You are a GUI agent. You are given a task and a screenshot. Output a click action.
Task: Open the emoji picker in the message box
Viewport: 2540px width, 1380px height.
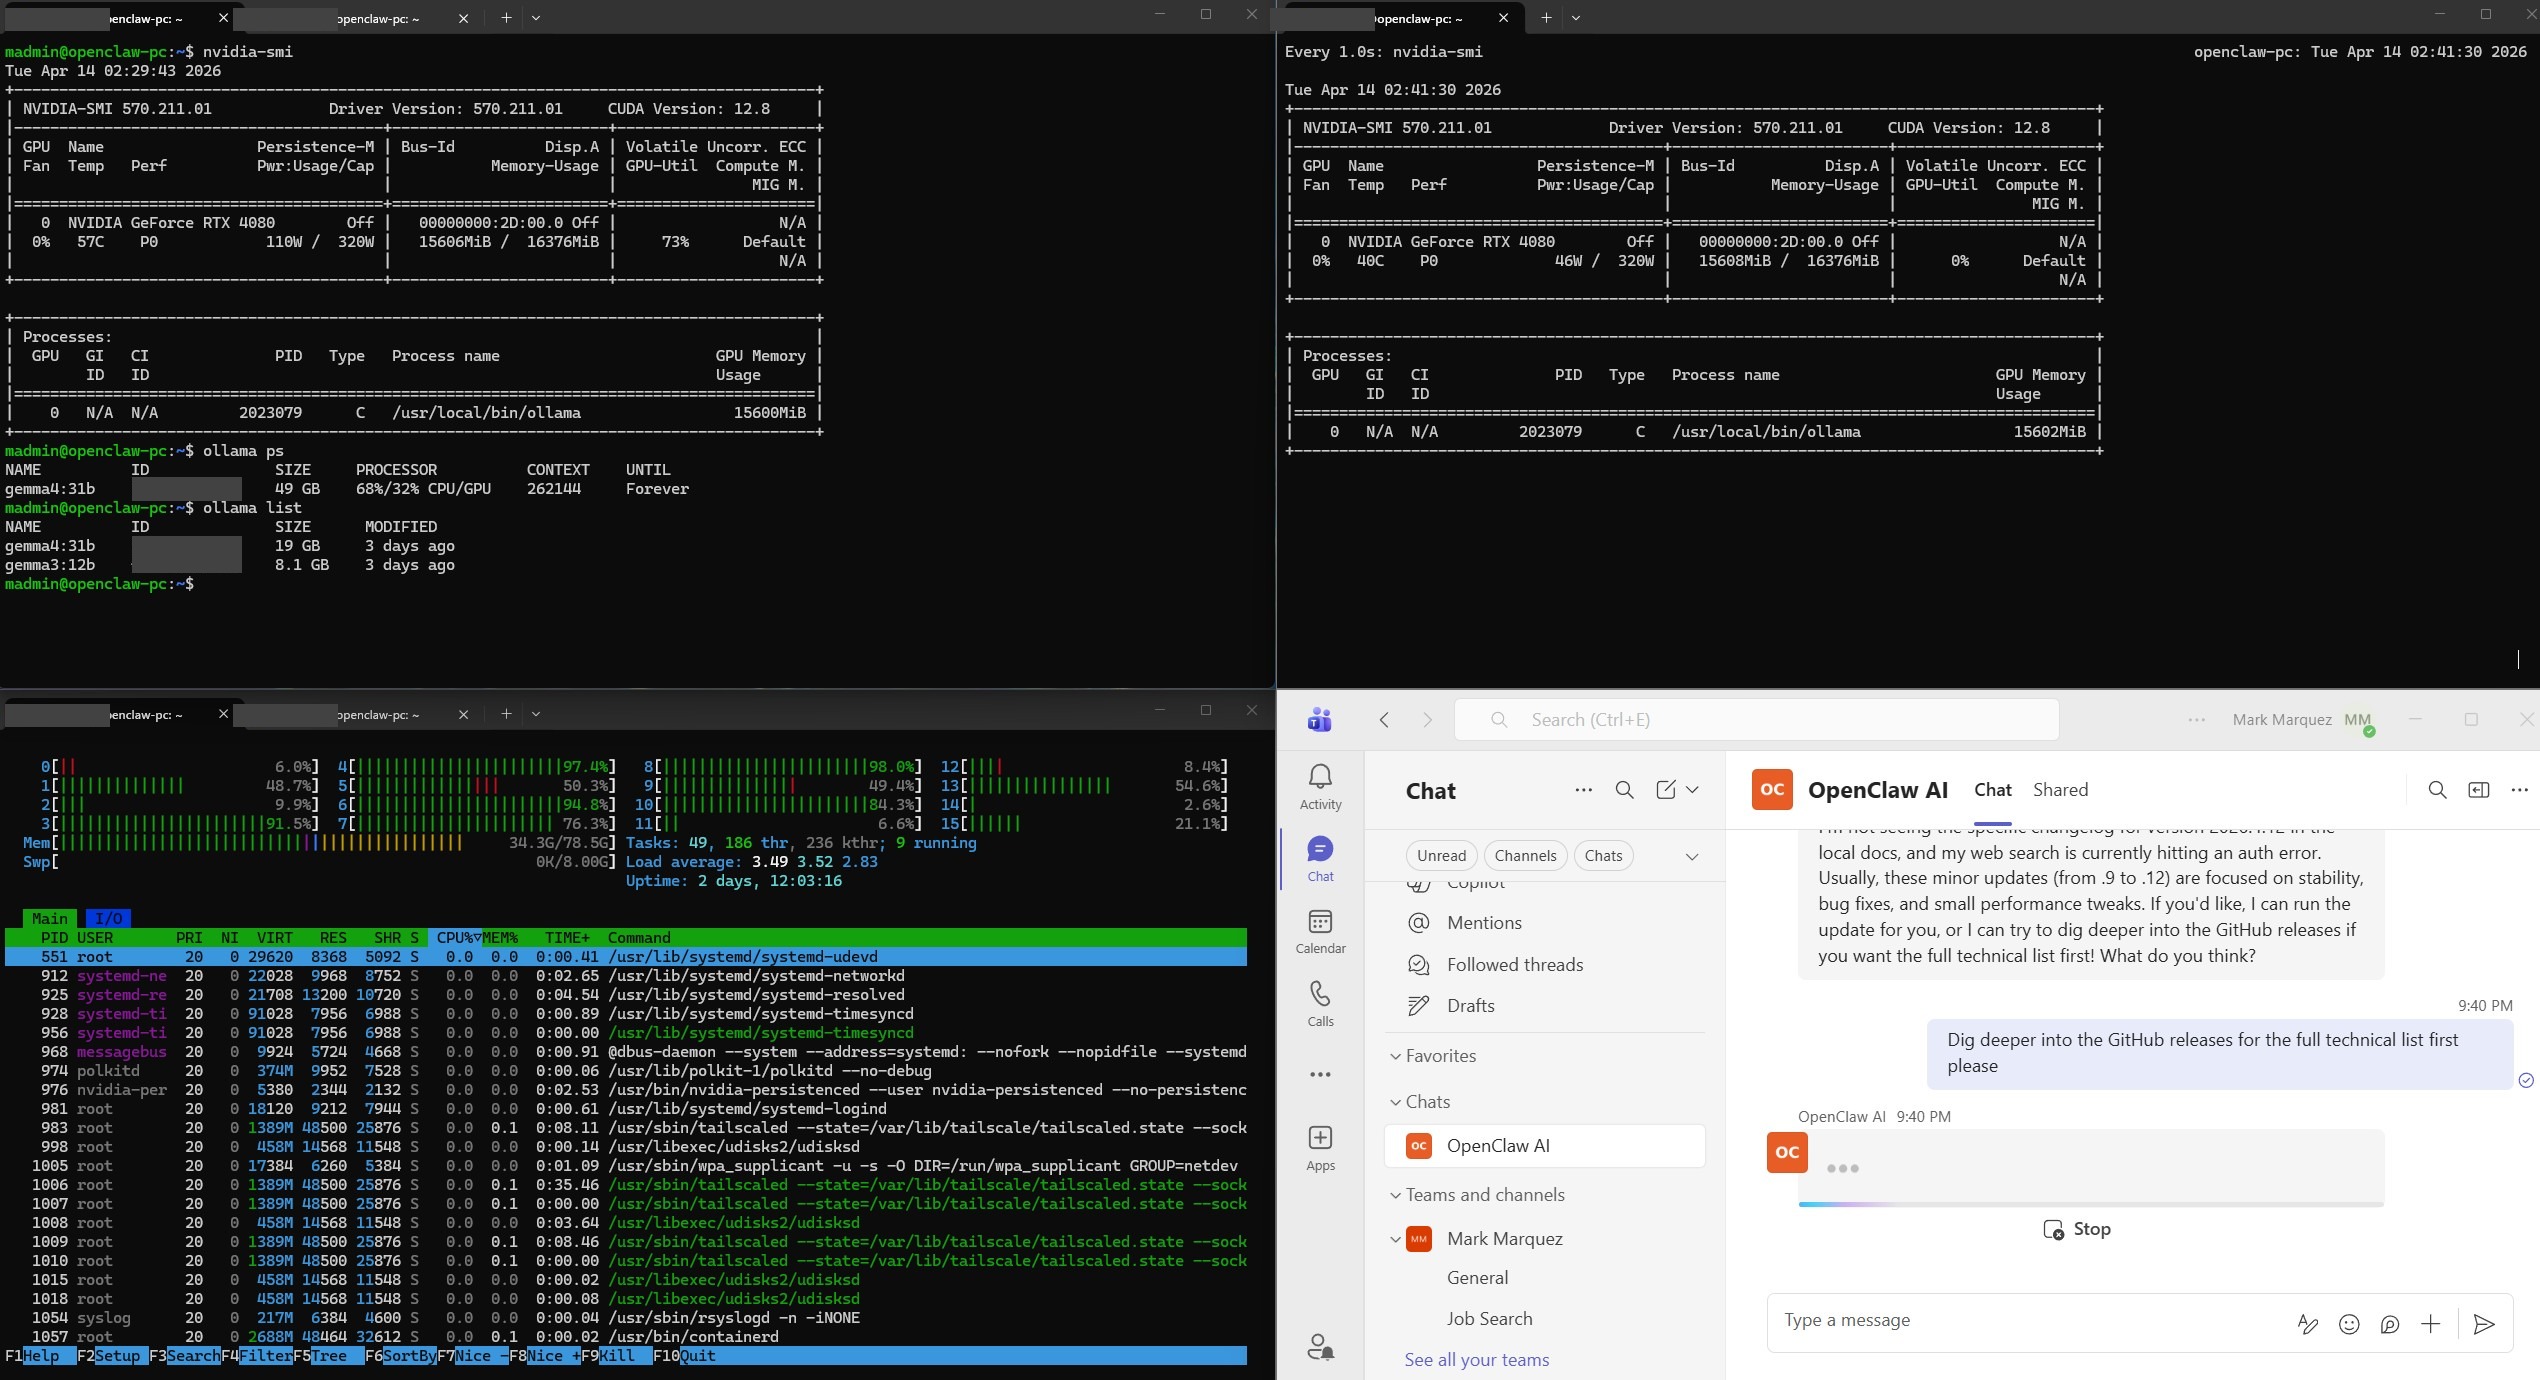(2348, 1323)
